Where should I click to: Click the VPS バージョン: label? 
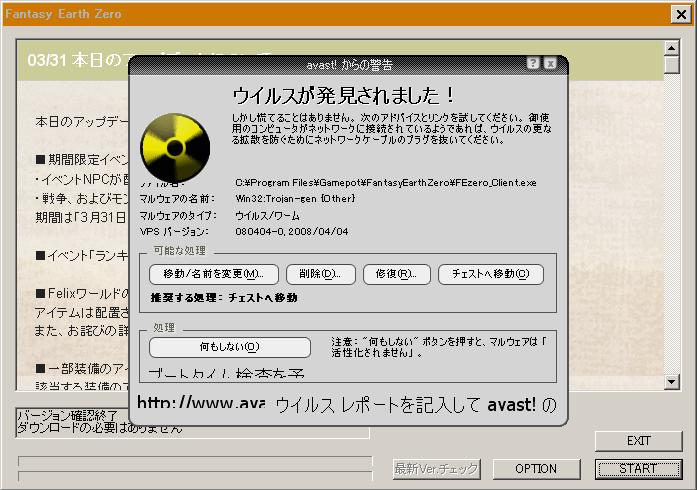[174, 232]
